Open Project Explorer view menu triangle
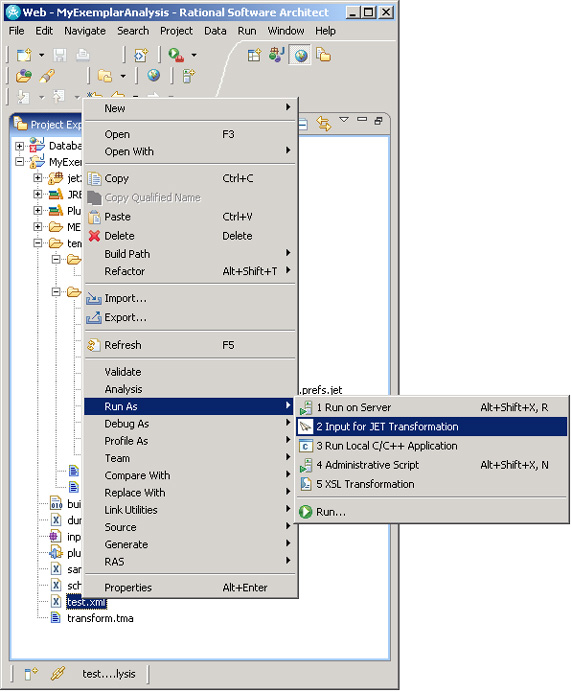Image resolution: width=572 pixels, height=692 pixels. (x=344, y=120)
